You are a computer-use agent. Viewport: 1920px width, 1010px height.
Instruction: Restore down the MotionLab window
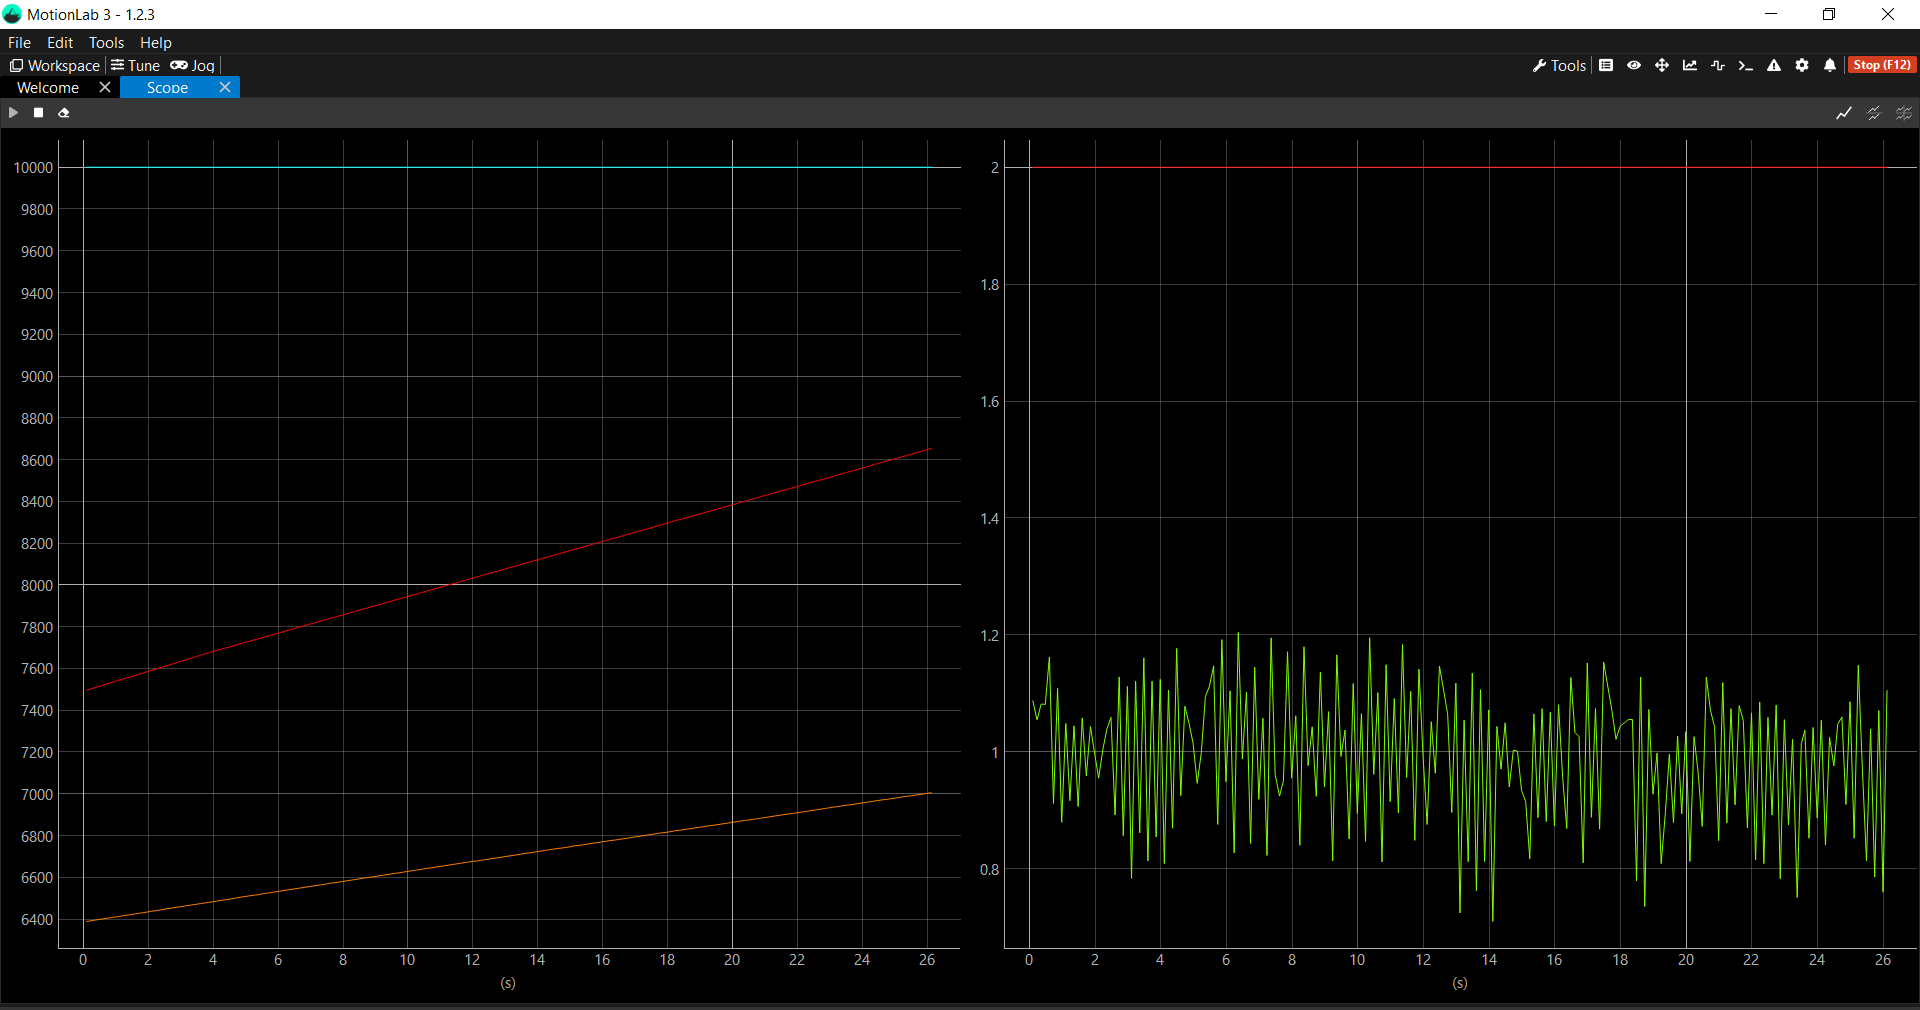tap(1829, 14)
